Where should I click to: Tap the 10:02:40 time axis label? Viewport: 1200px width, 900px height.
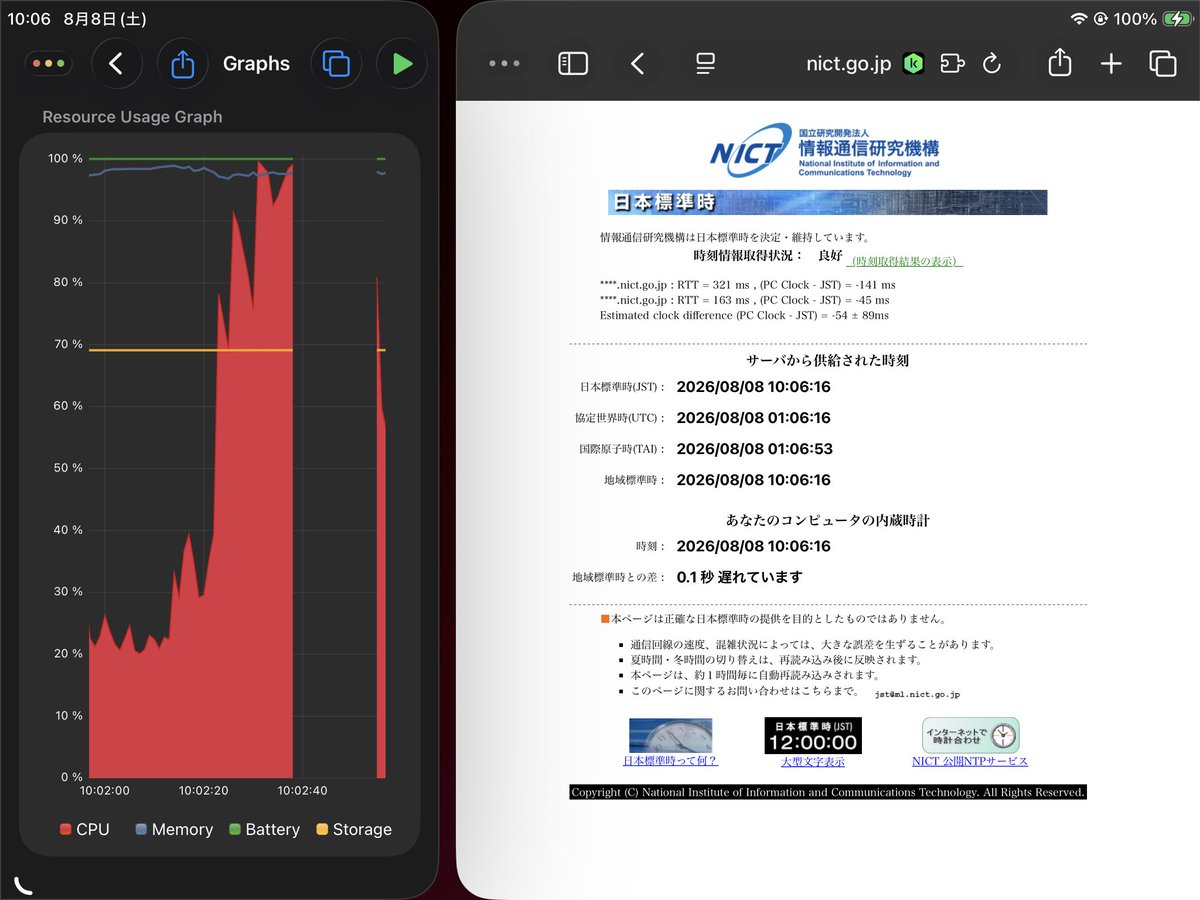(x=302, y=790)
